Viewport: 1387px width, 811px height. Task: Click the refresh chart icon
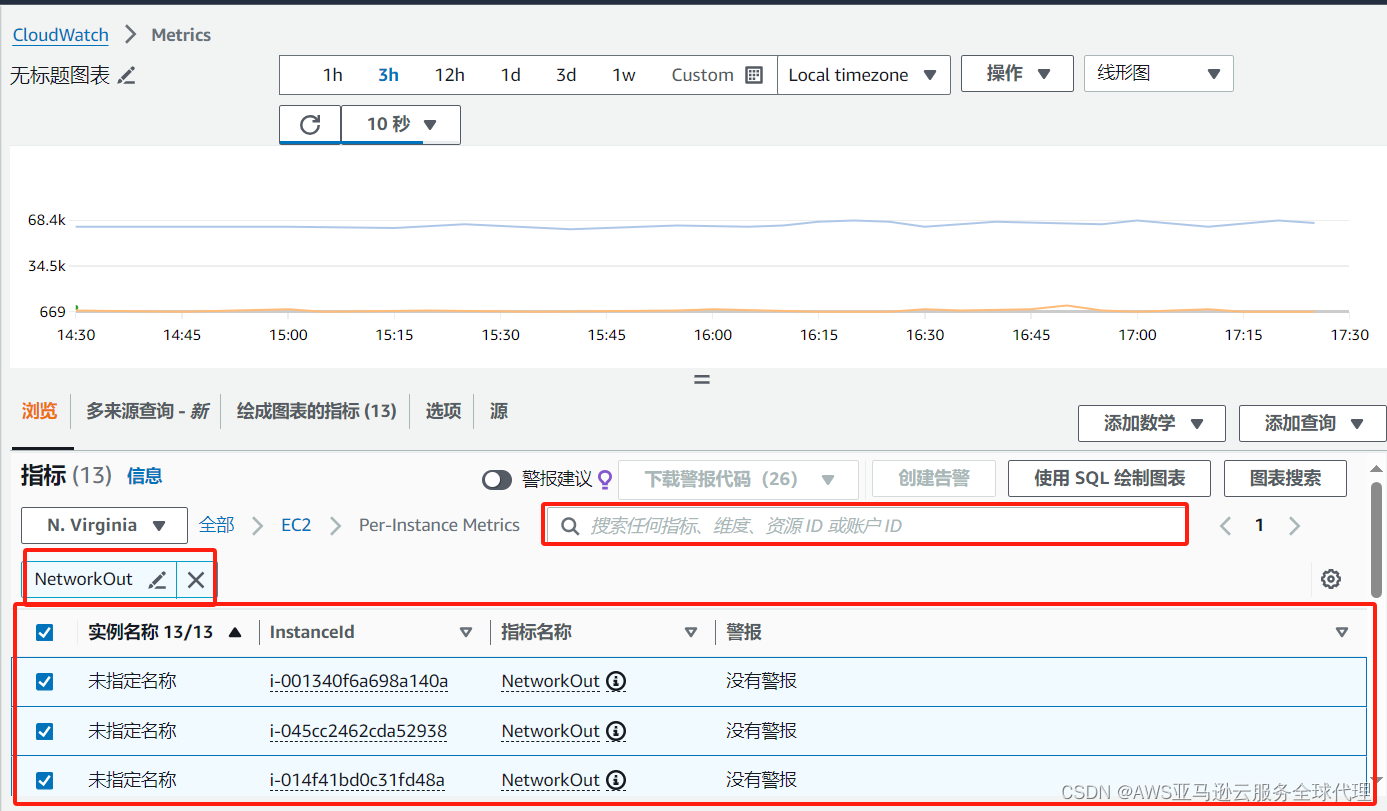(310, 124)
